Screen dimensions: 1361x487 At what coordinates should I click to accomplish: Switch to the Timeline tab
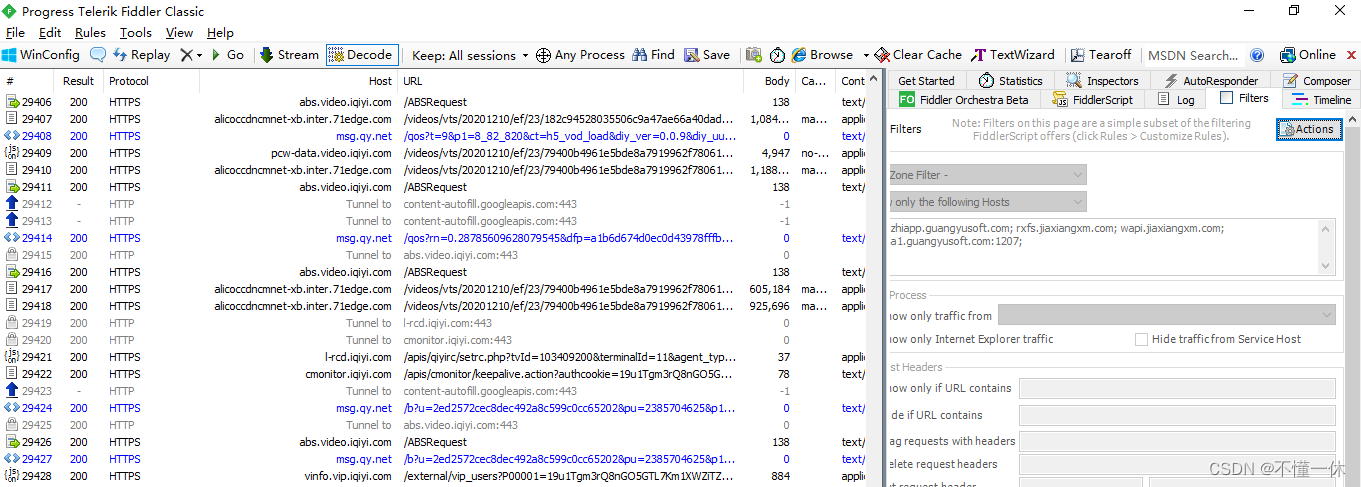(1321, 100)
